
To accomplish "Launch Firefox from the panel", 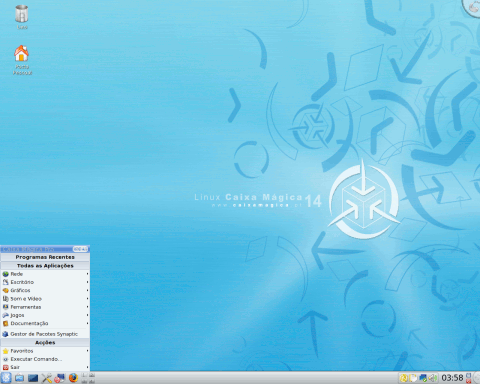I will (x=73, y=378).
